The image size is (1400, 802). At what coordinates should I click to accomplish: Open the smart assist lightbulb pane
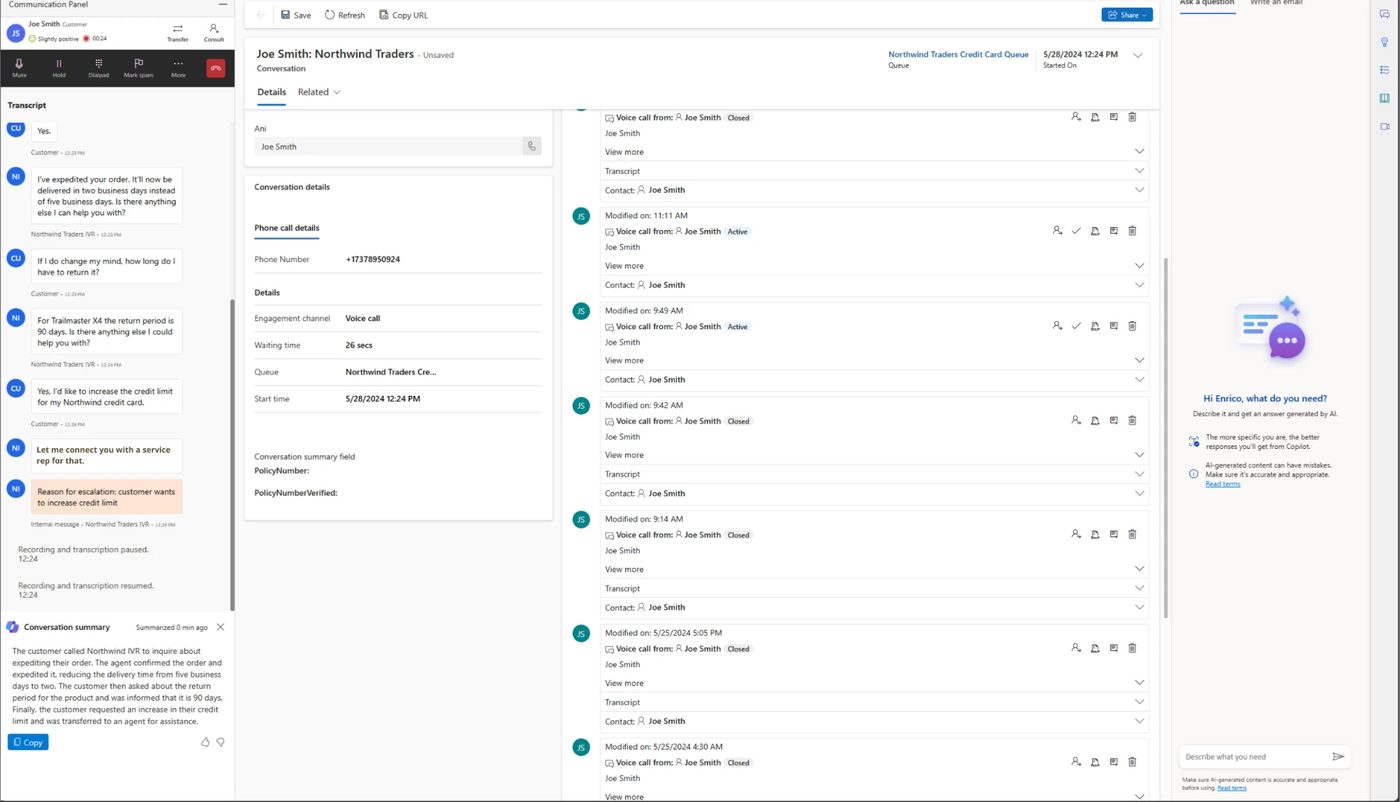[x=1384, y=42]
